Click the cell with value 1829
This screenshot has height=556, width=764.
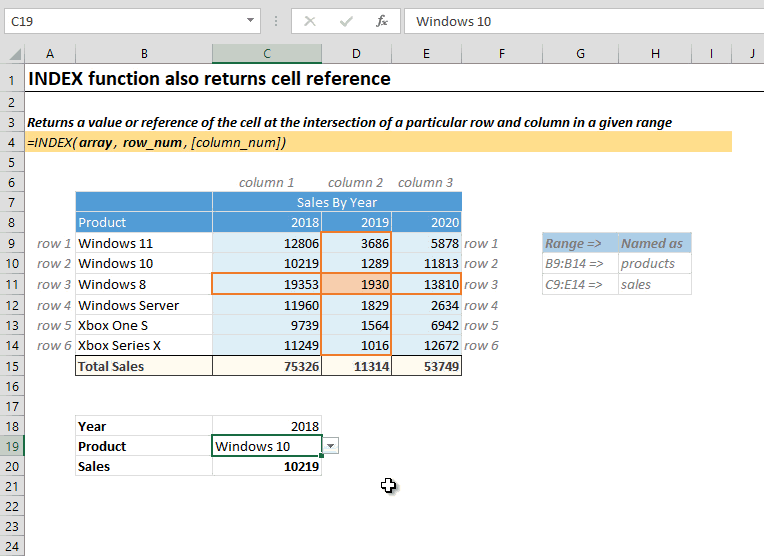click(x=356, y=305)
